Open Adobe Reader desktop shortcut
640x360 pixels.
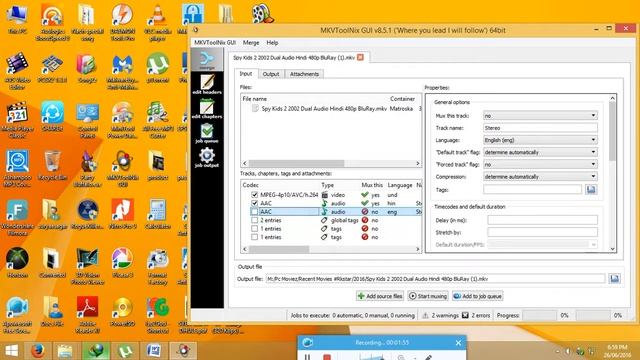(87, 315)
